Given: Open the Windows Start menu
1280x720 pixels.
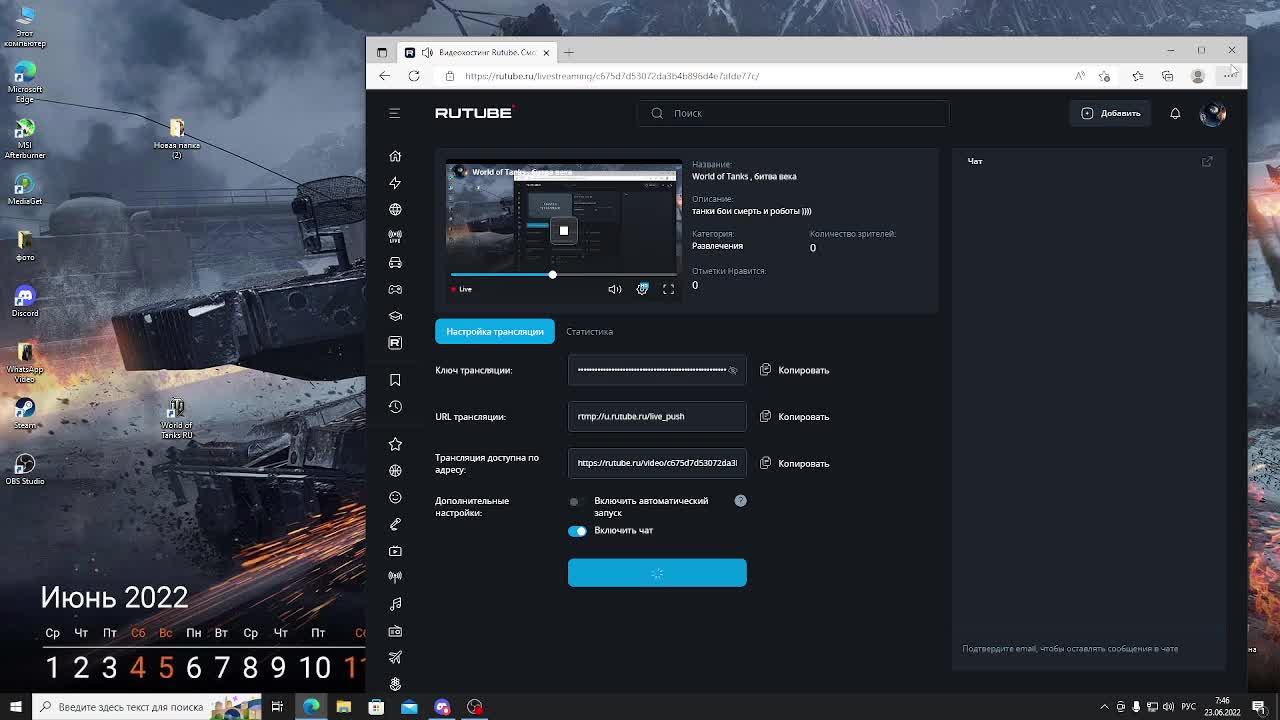Looking at the screenshot, I should point(16,707).
